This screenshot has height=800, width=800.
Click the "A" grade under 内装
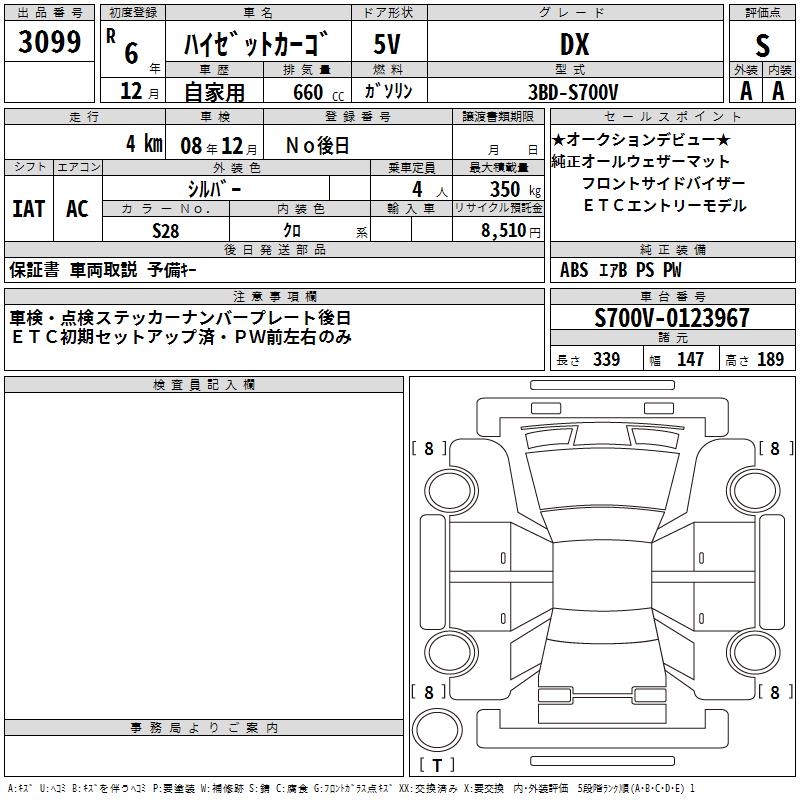tap(778, 91)
